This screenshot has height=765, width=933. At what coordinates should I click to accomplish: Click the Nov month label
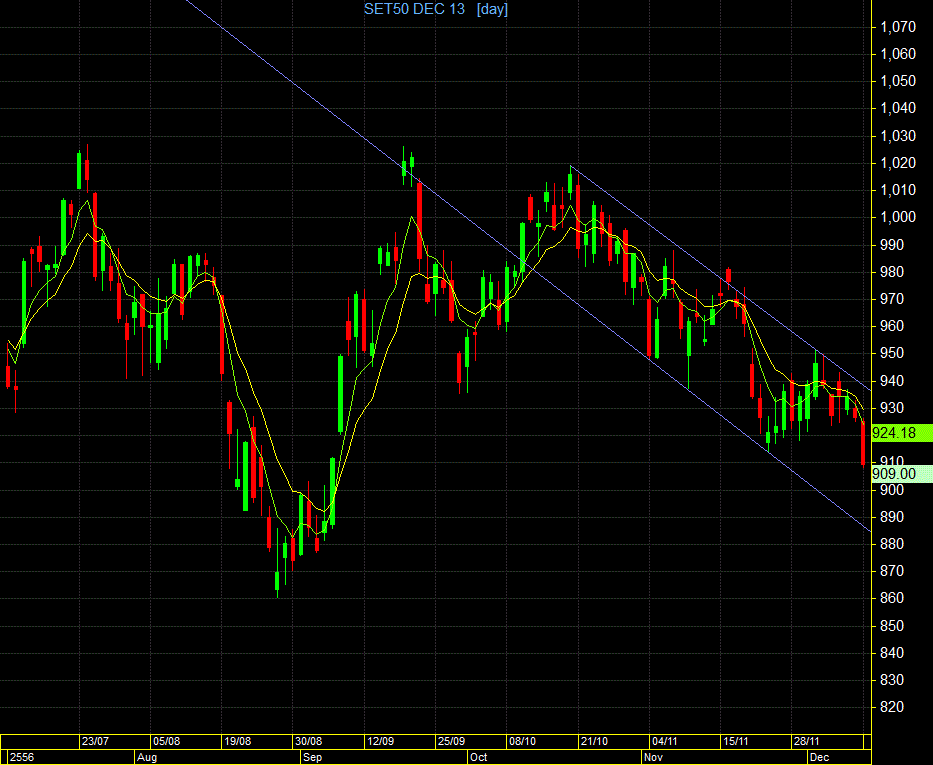653,757
